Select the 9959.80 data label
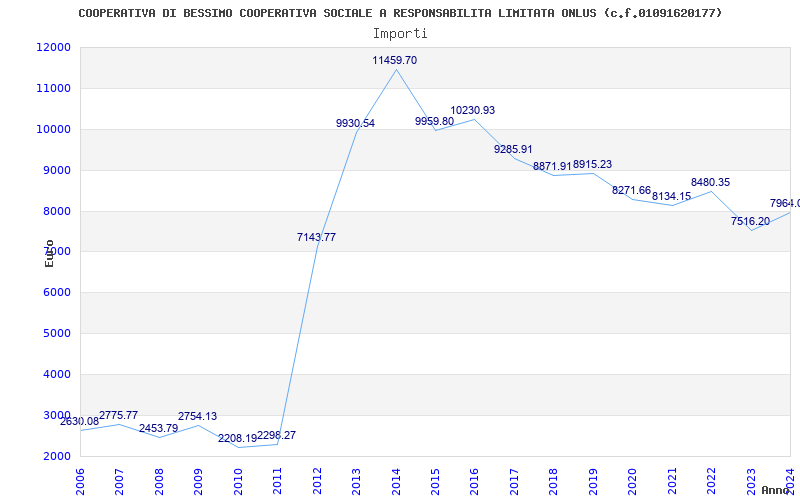 (434, 121)
